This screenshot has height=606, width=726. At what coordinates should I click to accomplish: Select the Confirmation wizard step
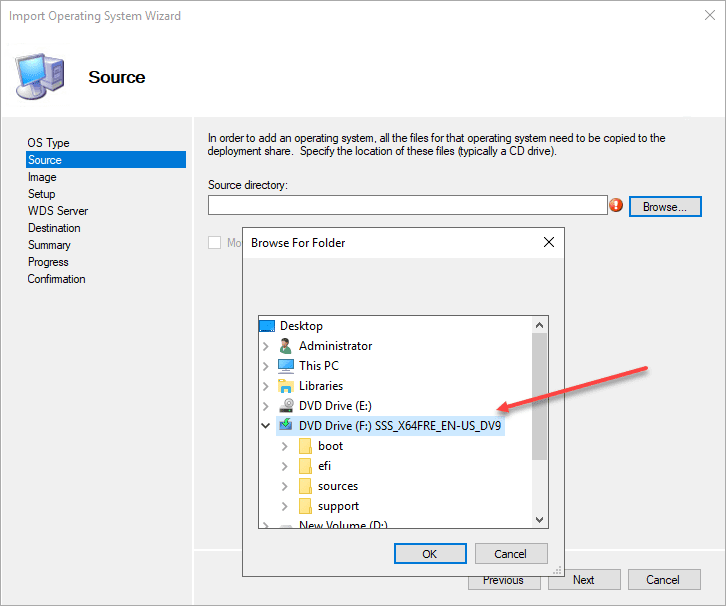click(x=56, y=279)
